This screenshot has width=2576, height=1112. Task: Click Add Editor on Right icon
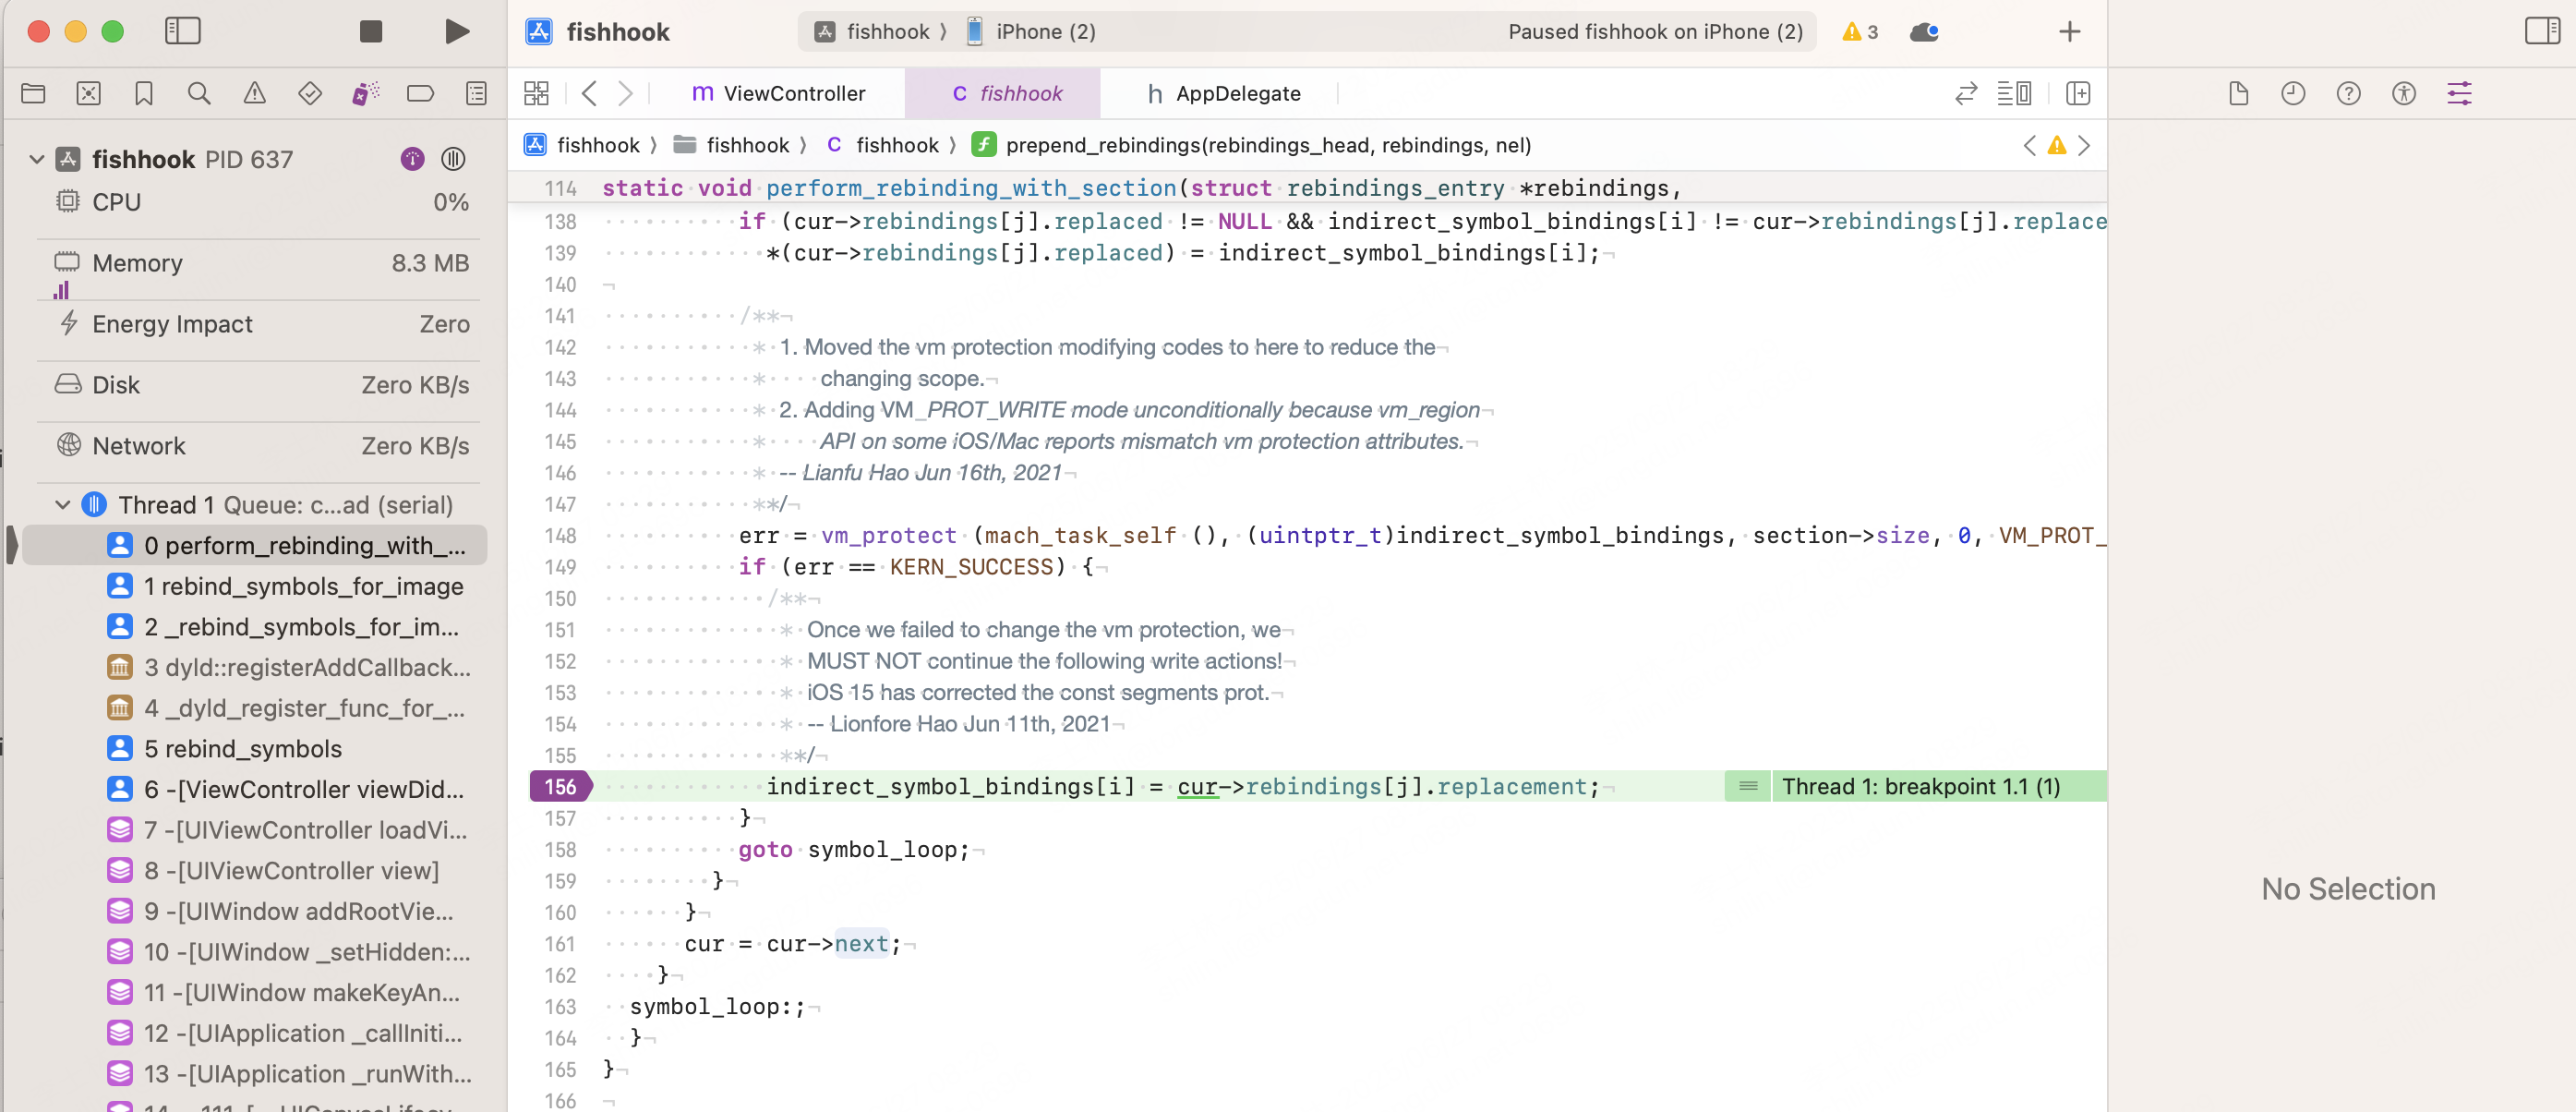[x=2078, y=94]
